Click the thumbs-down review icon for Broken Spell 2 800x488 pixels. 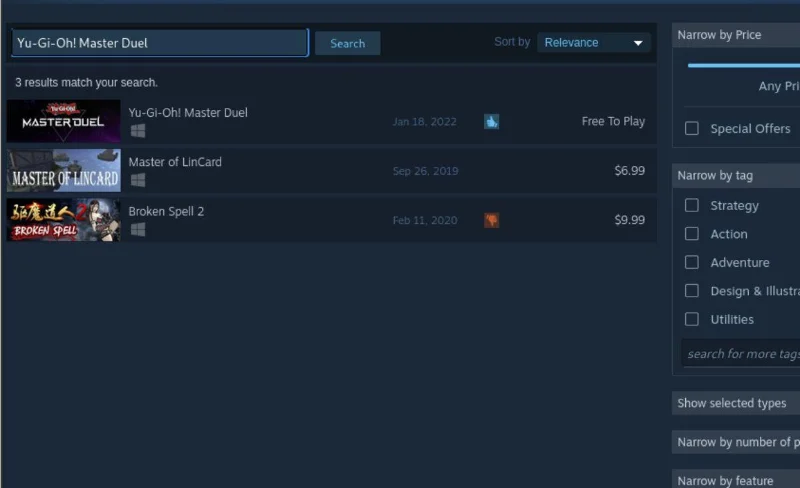[x=491, y=220]
